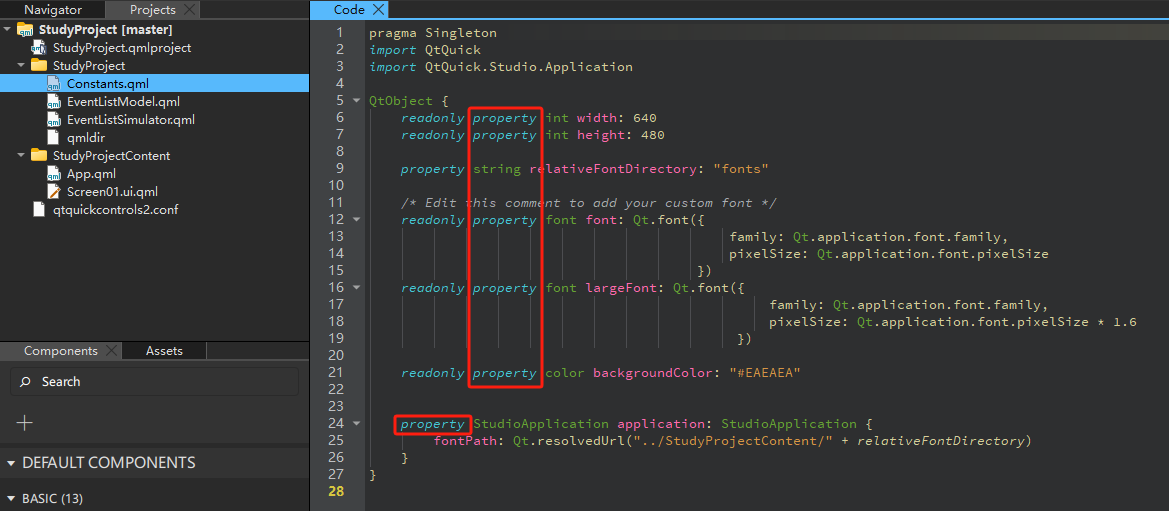1169x511 pixels.
Task: Select qtquickcontrols2.conf file
Action: [x=116, y=210]
